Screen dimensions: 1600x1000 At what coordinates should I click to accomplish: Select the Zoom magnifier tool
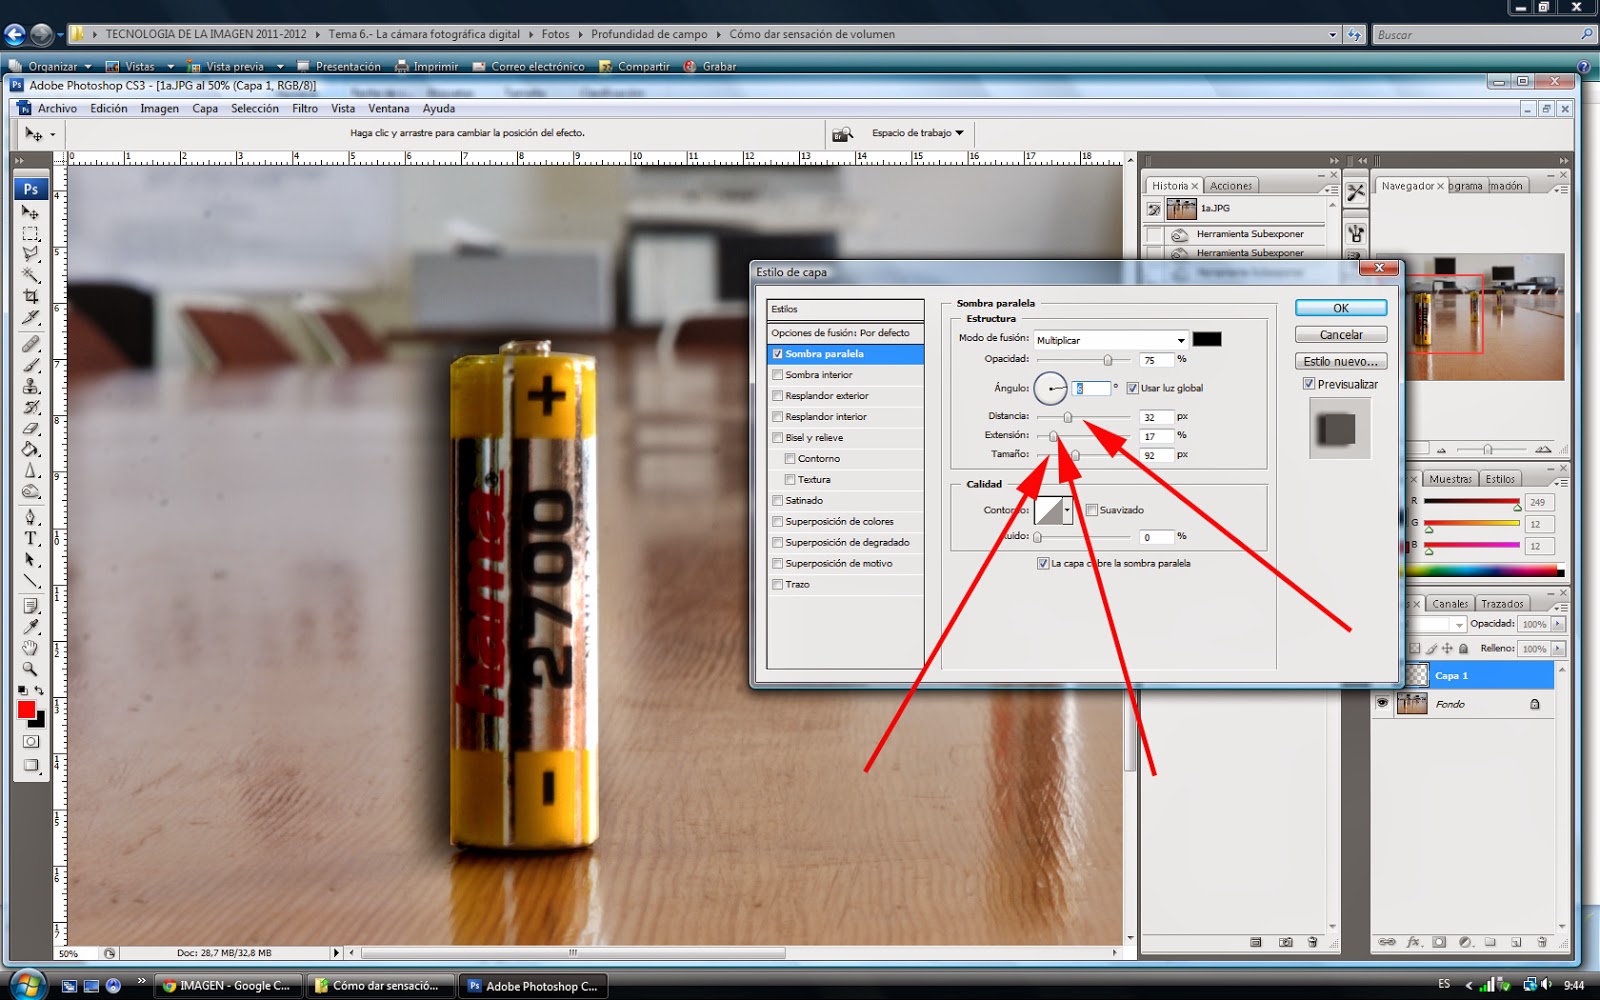point(31,669)
